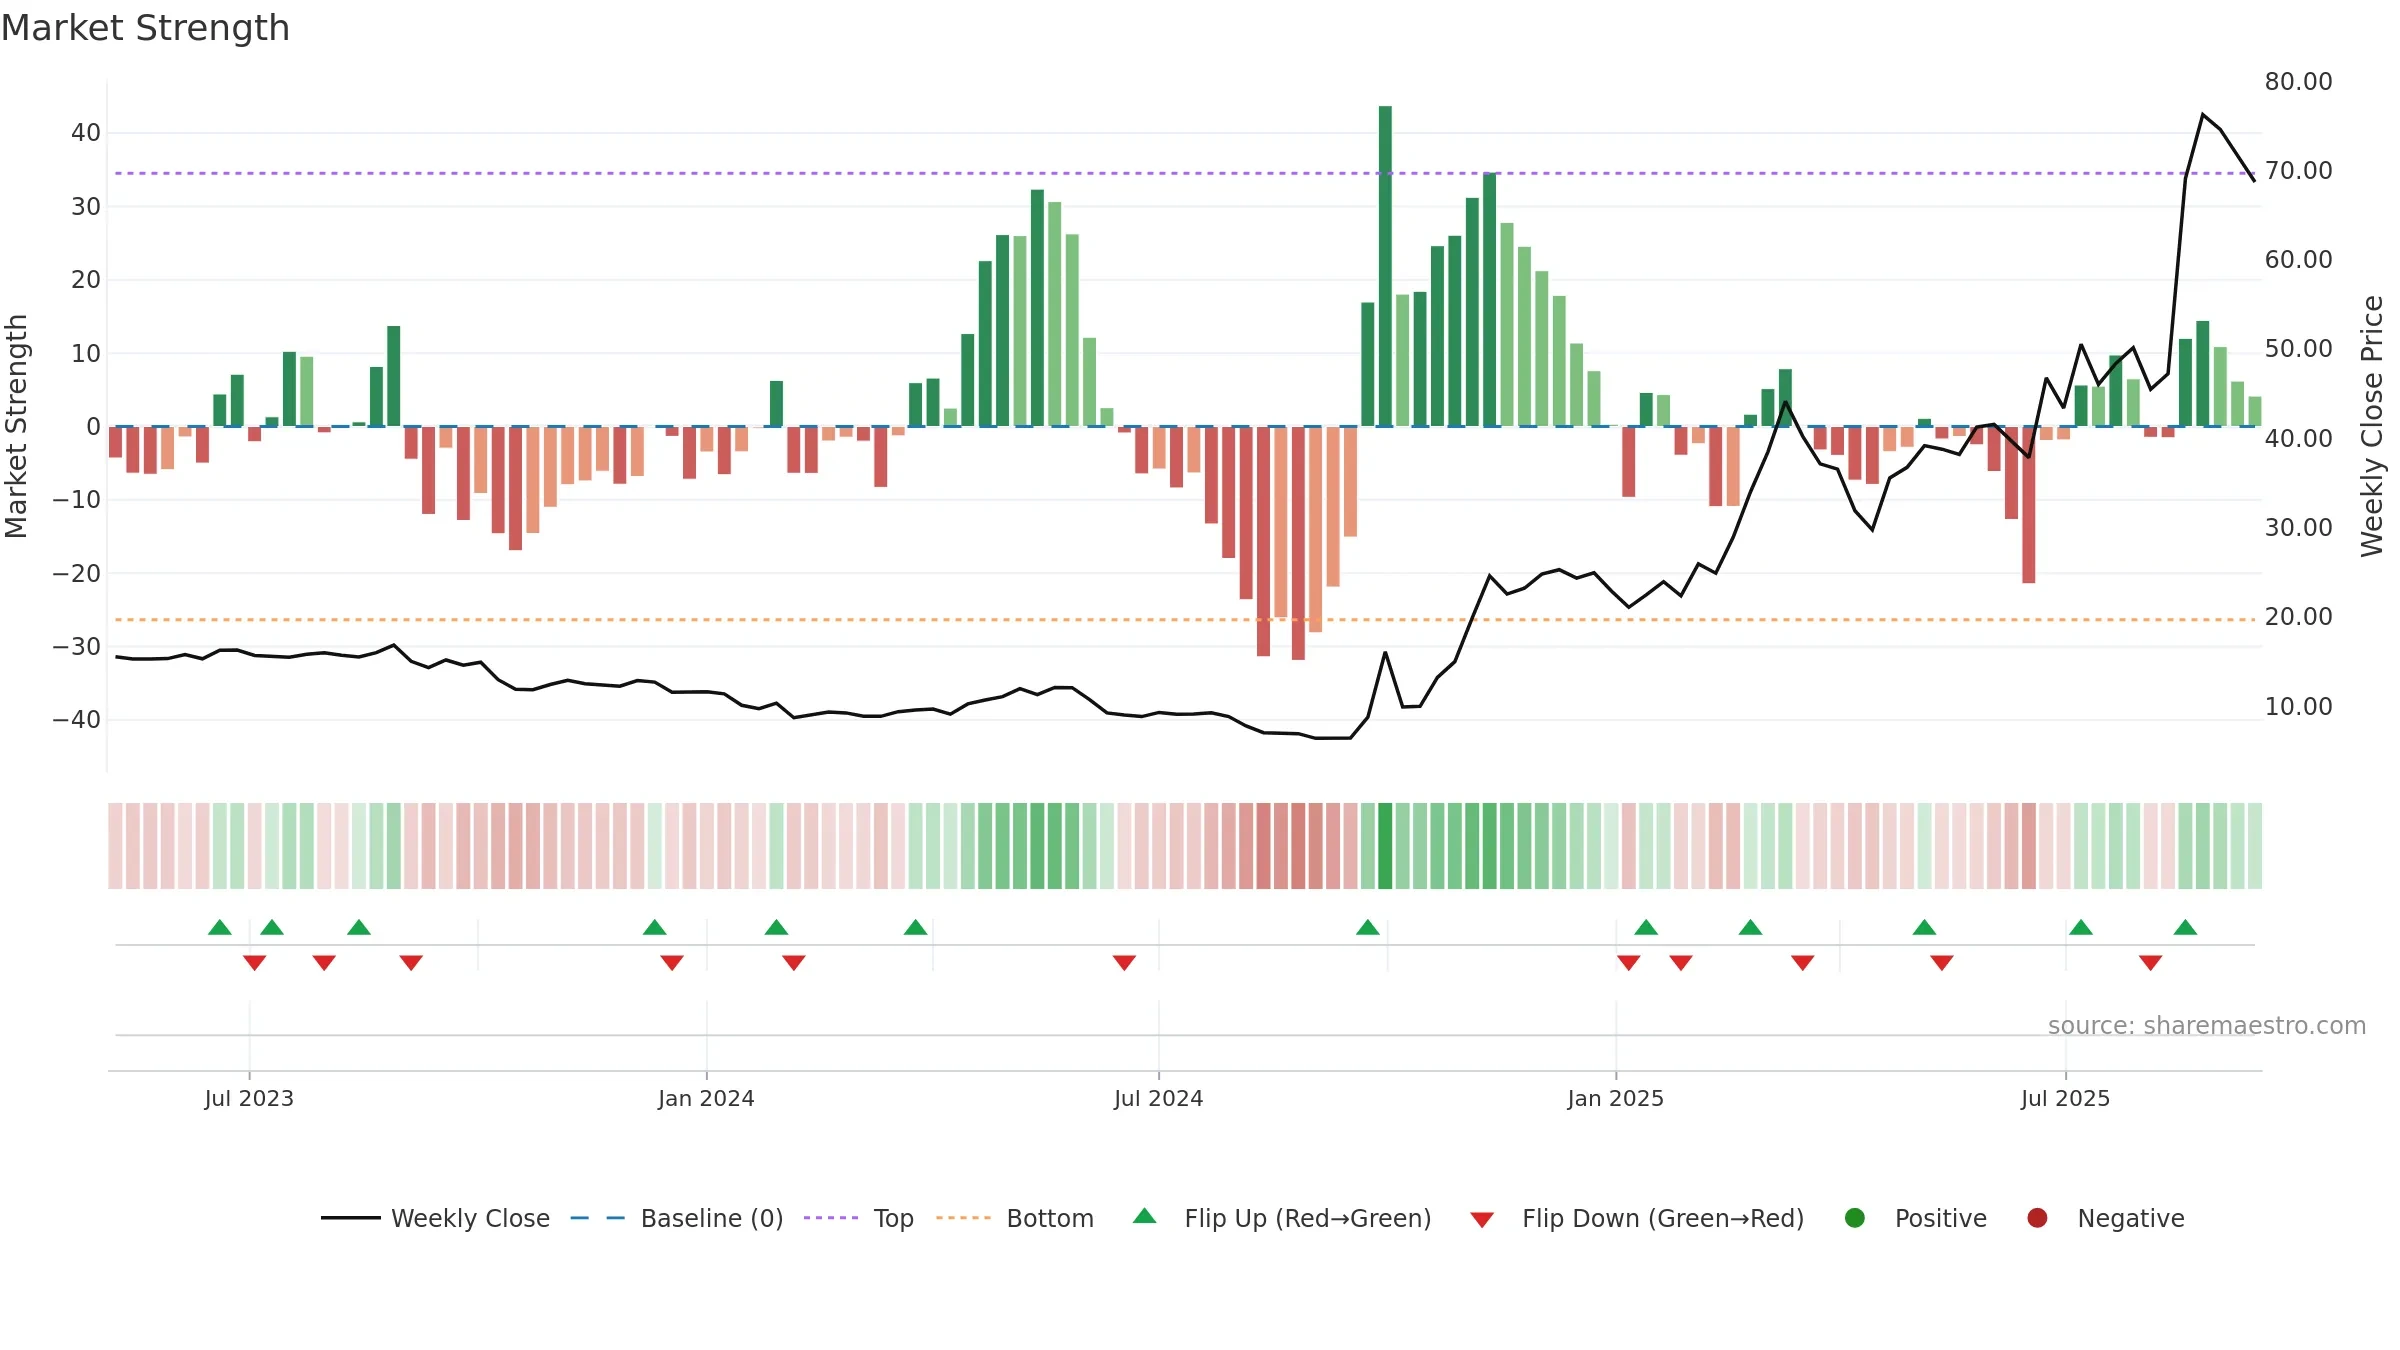Click the blue dashed Baseline legend sample
This screenshot has height=1350, width=2400.
(598, 1218)
